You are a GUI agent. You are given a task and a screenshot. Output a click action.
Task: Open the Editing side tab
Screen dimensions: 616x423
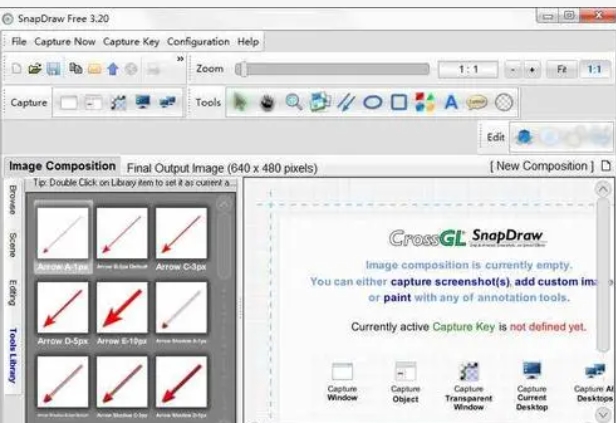coord(13,293)
